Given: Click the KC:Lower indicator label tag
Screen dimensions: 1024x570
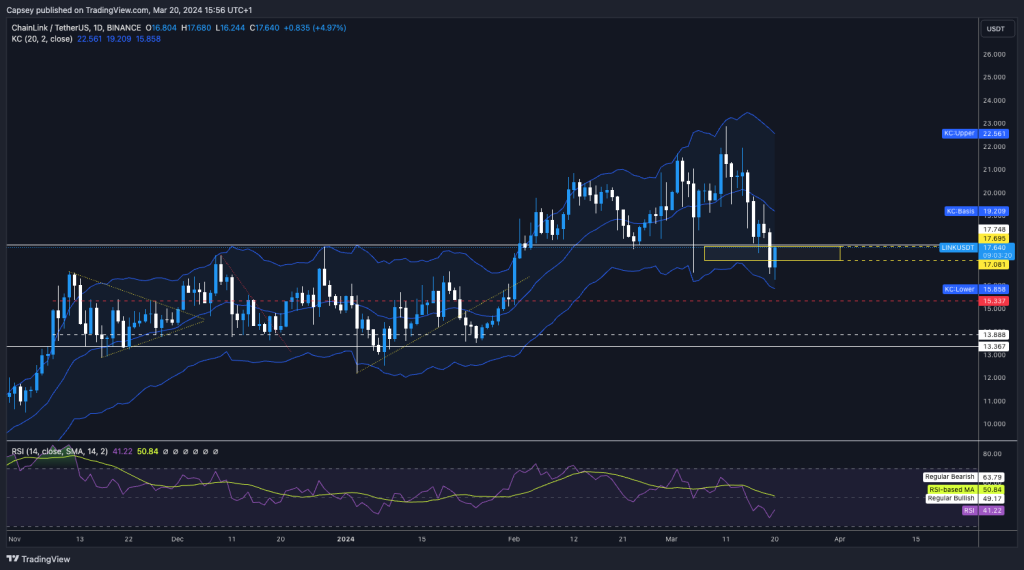Looking at the screenshot, I should coord(959,289).
